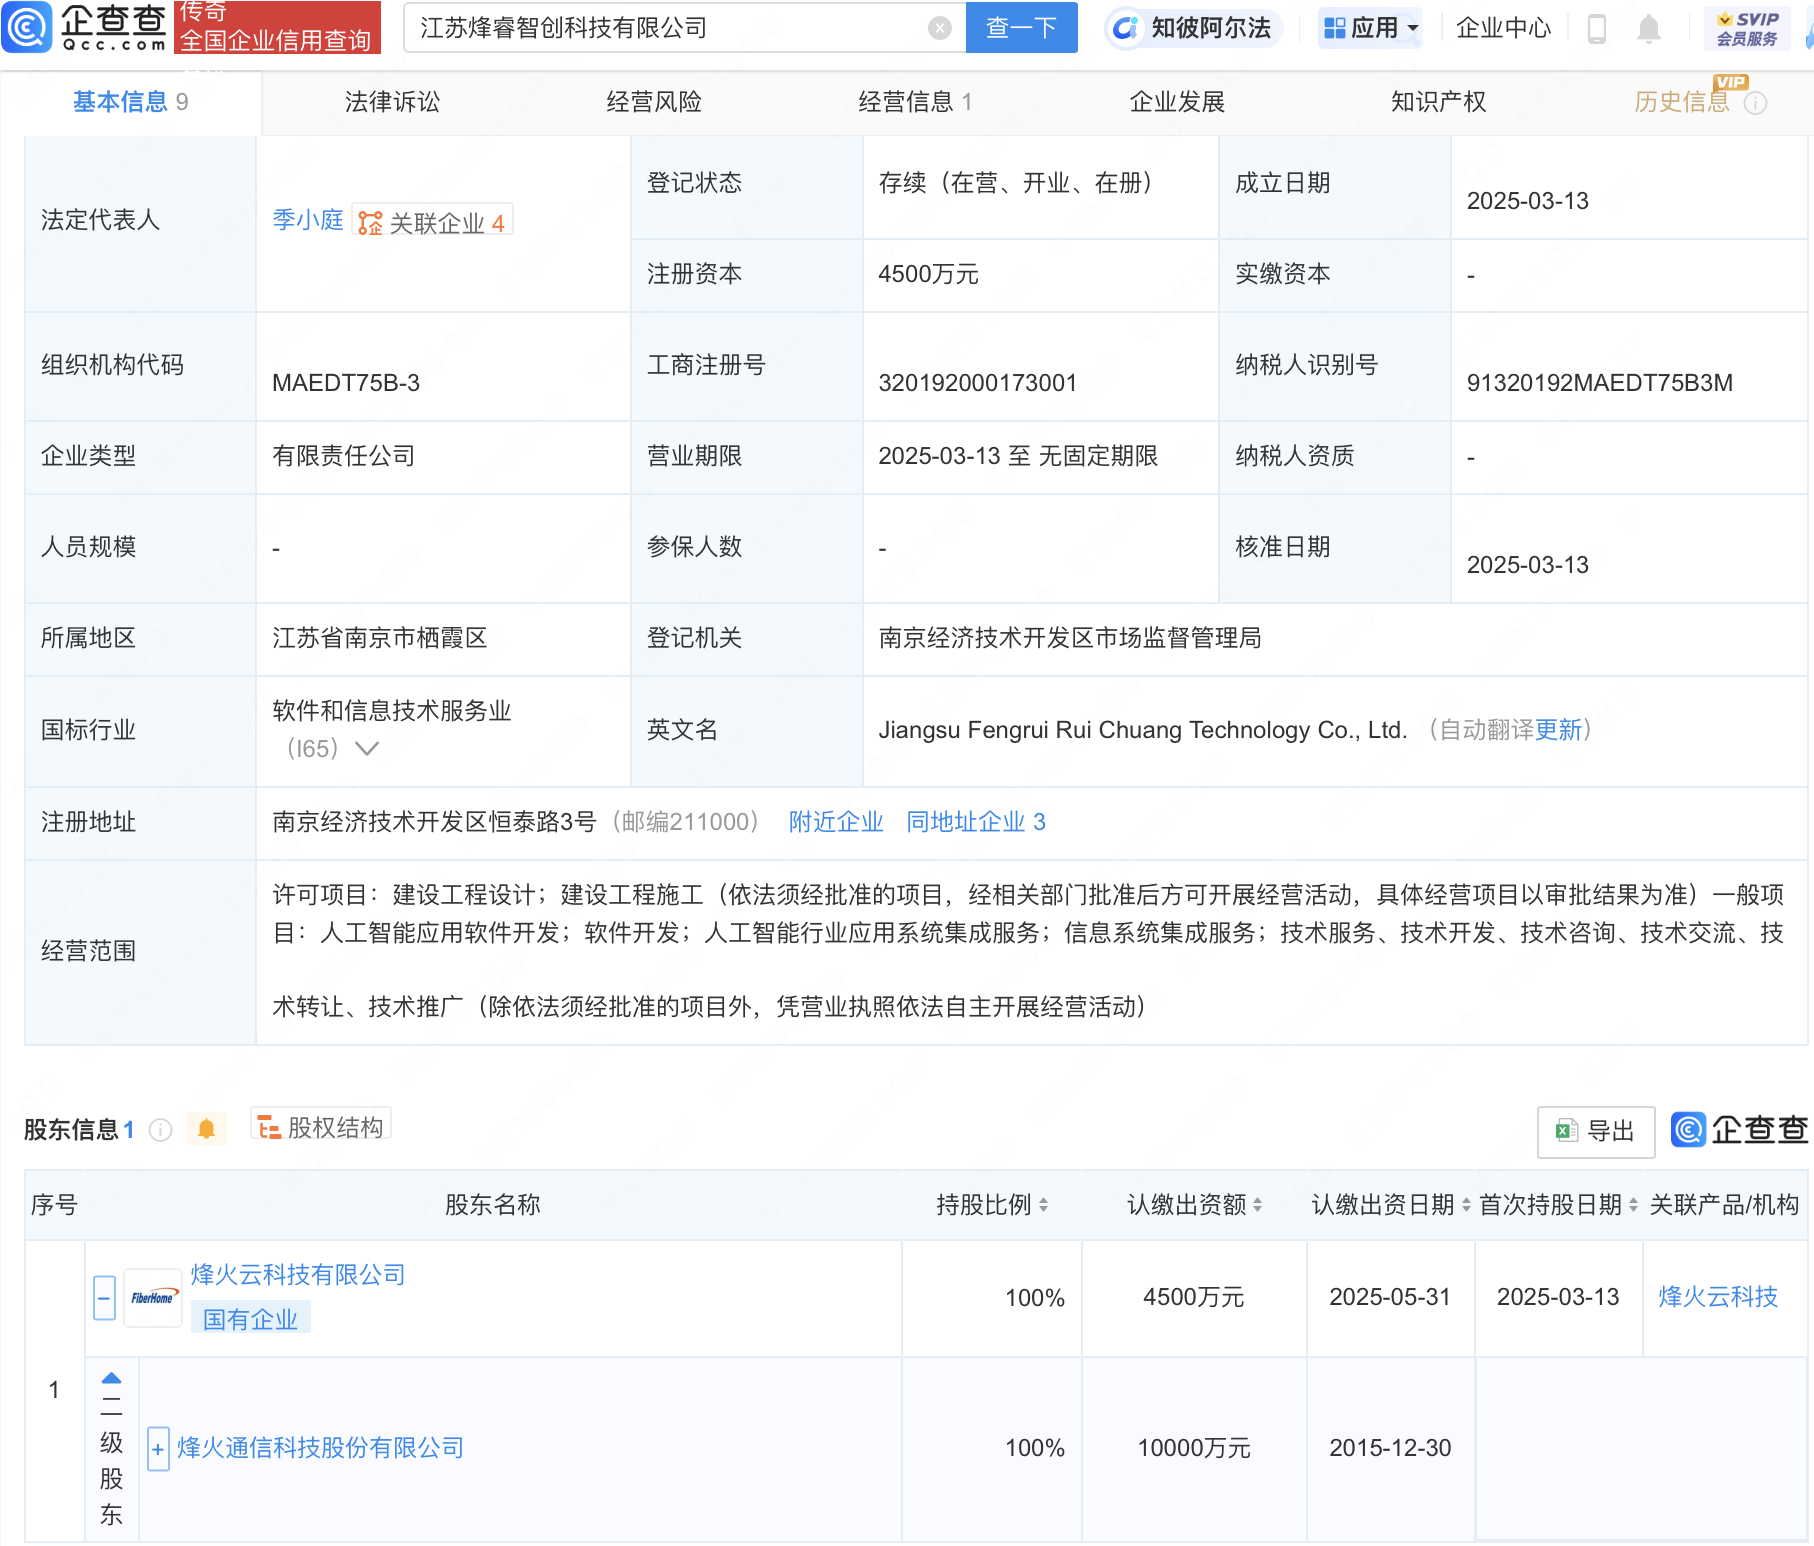Screen dimensions: 1814x1546
Task: Export shareholder list with 导出
Action: [x=1595, y=1131]
